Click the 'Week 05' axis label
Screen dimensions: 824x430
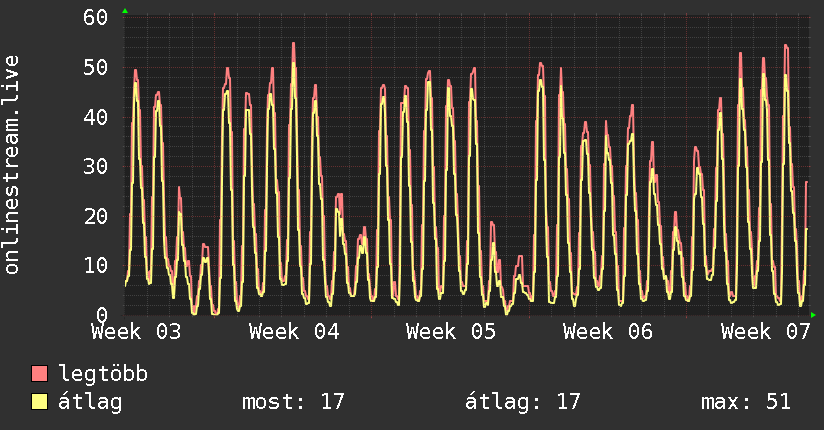[x=451, y=332]
